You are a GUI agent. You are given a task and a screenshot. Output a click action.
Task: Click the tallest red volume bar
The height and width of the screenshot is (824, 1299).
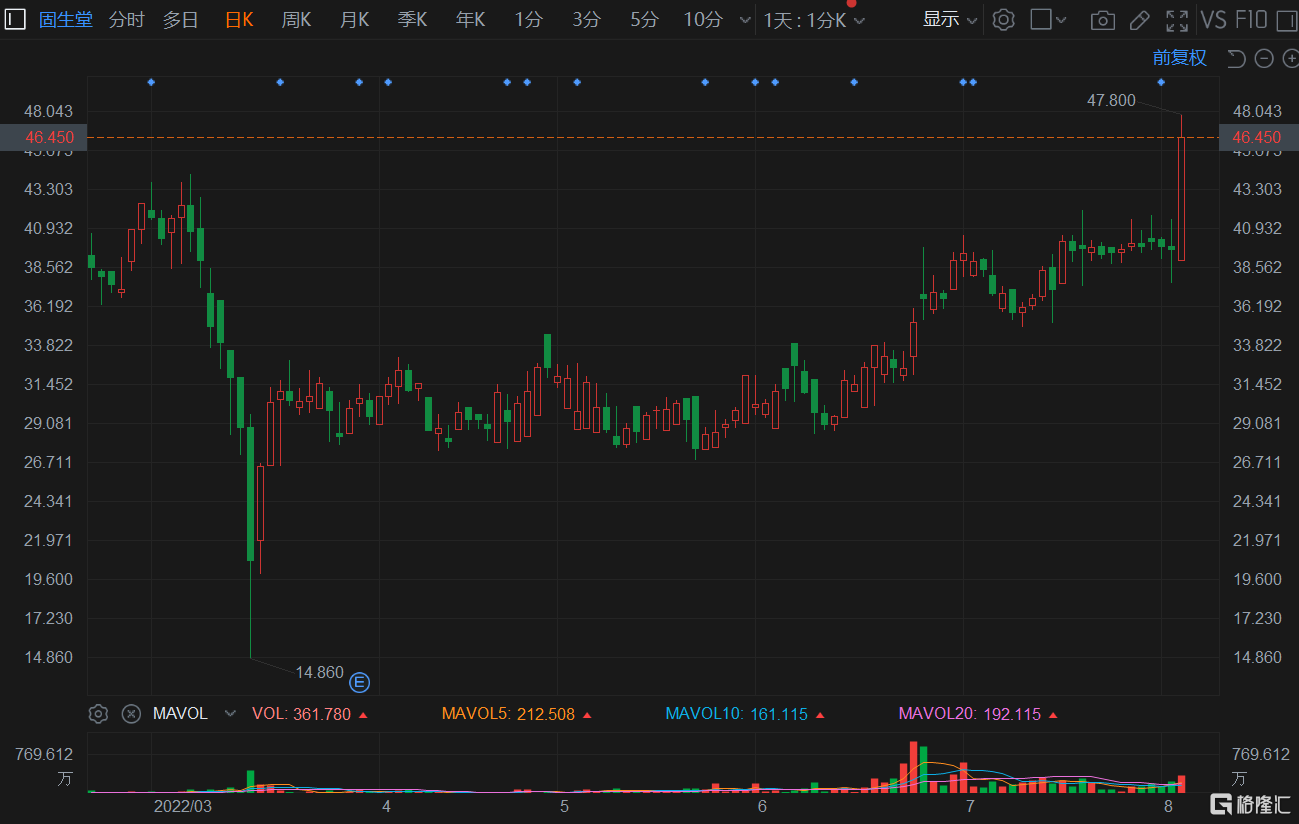tap(913, 767)
